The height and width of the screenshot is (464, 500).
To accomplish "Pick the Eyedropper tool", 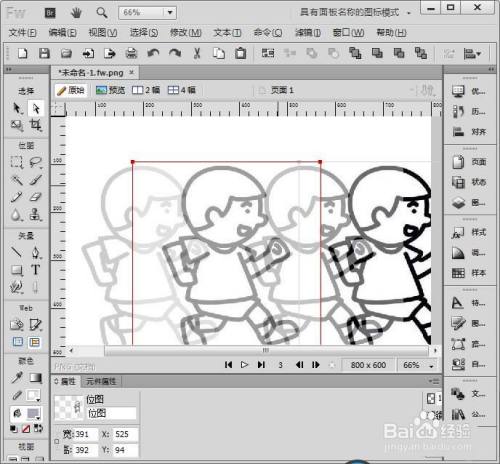I will [x=16, y=377].
